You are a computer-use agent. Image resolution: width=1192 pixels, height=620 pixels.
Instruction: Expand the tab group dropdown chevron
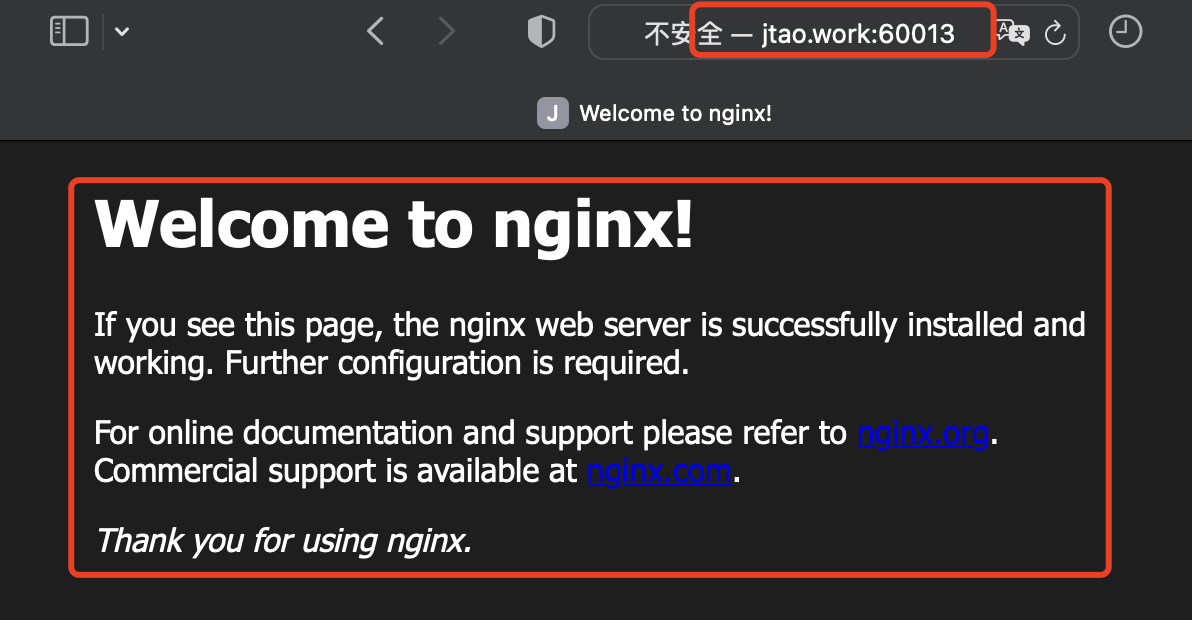click(122, 32)
